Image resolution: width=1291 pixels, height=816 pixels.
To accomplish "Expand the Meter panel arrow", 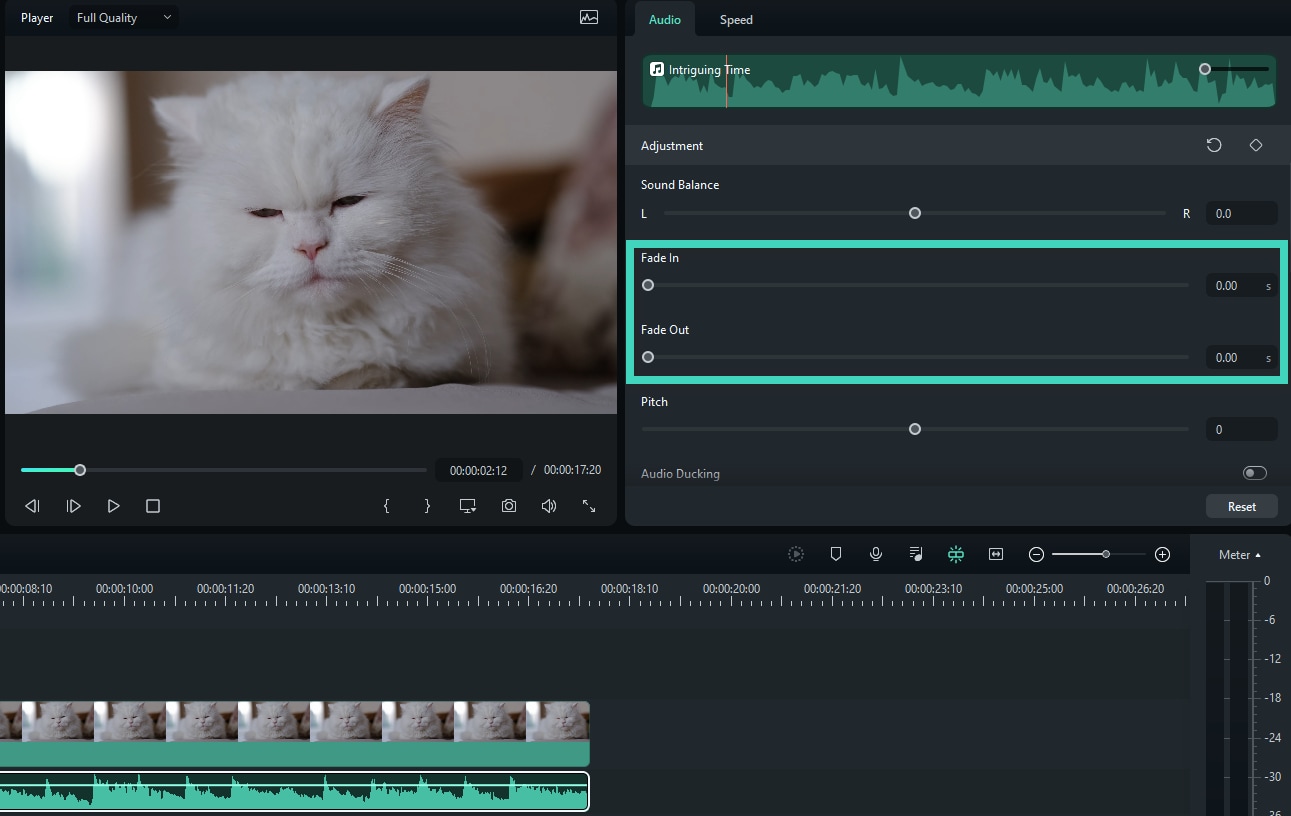I will [1258, 555].
